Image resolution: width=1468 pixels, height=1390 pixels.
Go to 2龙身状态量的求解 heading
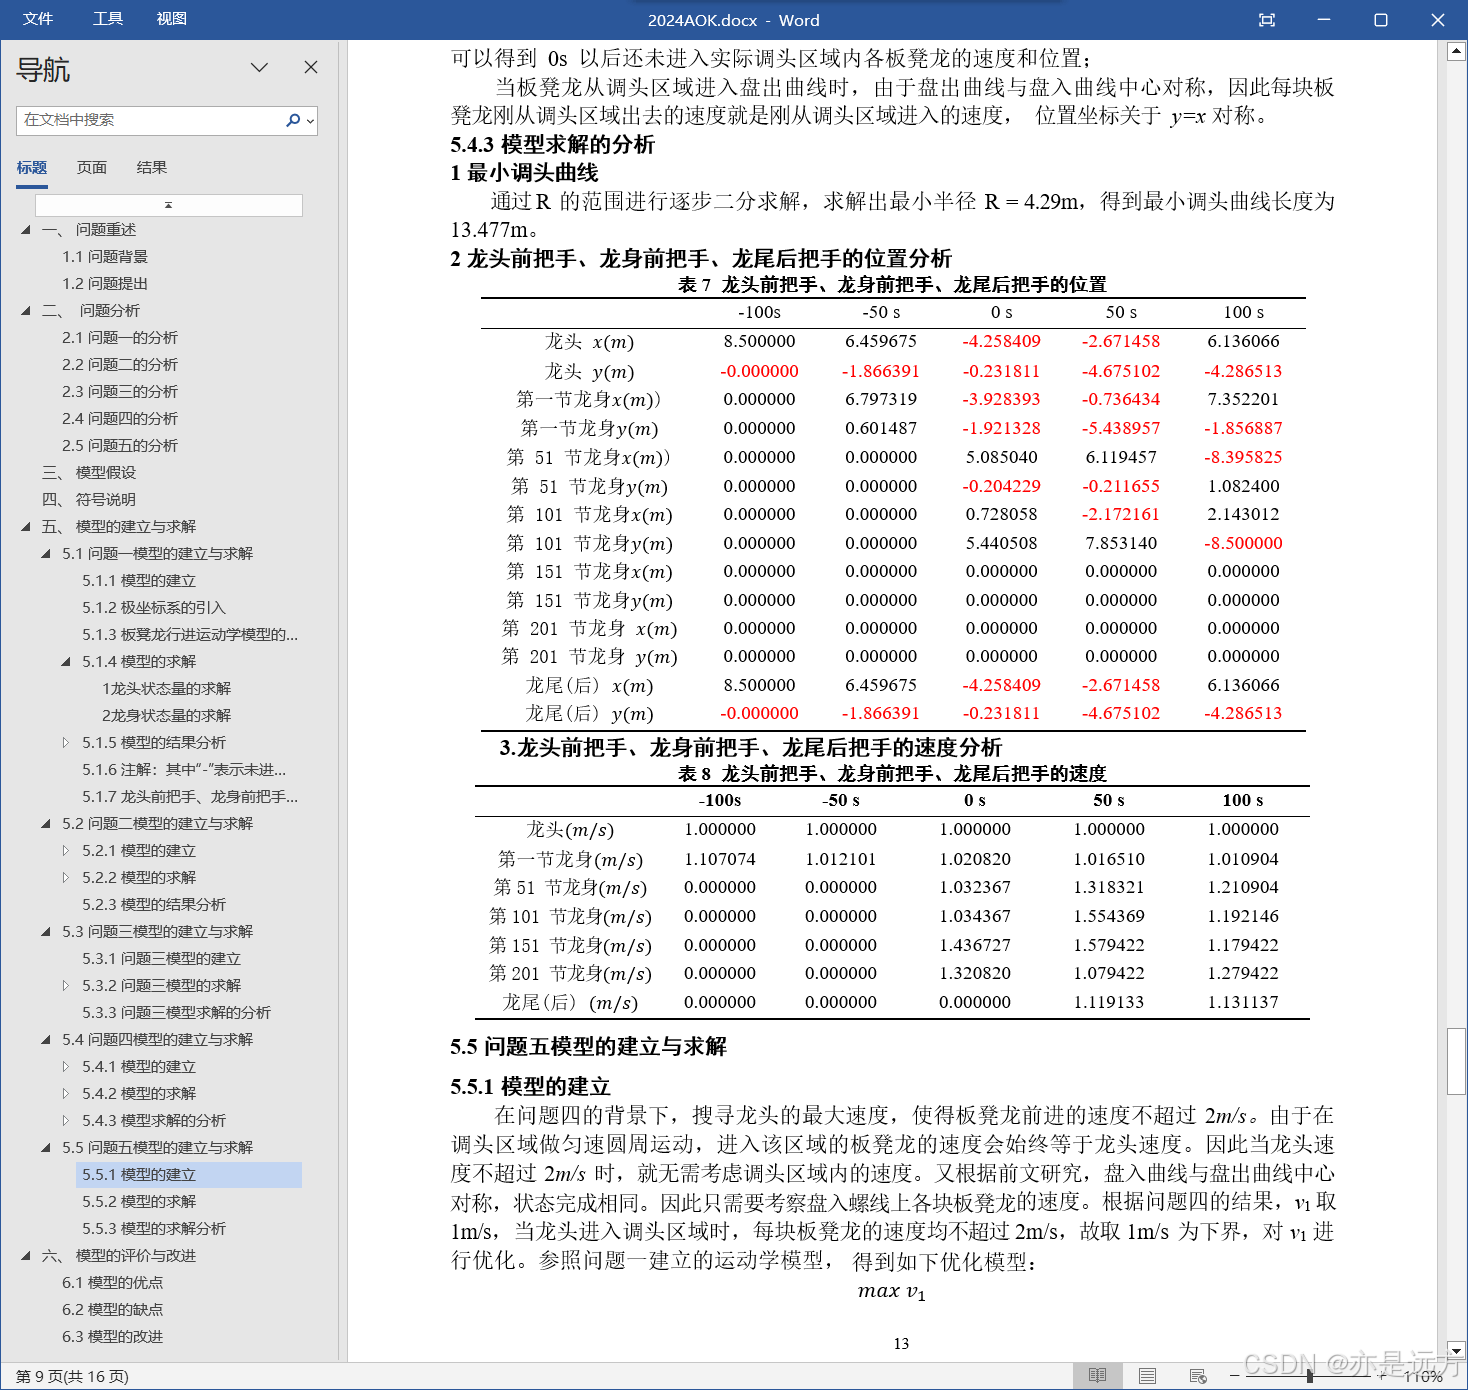(166, 716)
